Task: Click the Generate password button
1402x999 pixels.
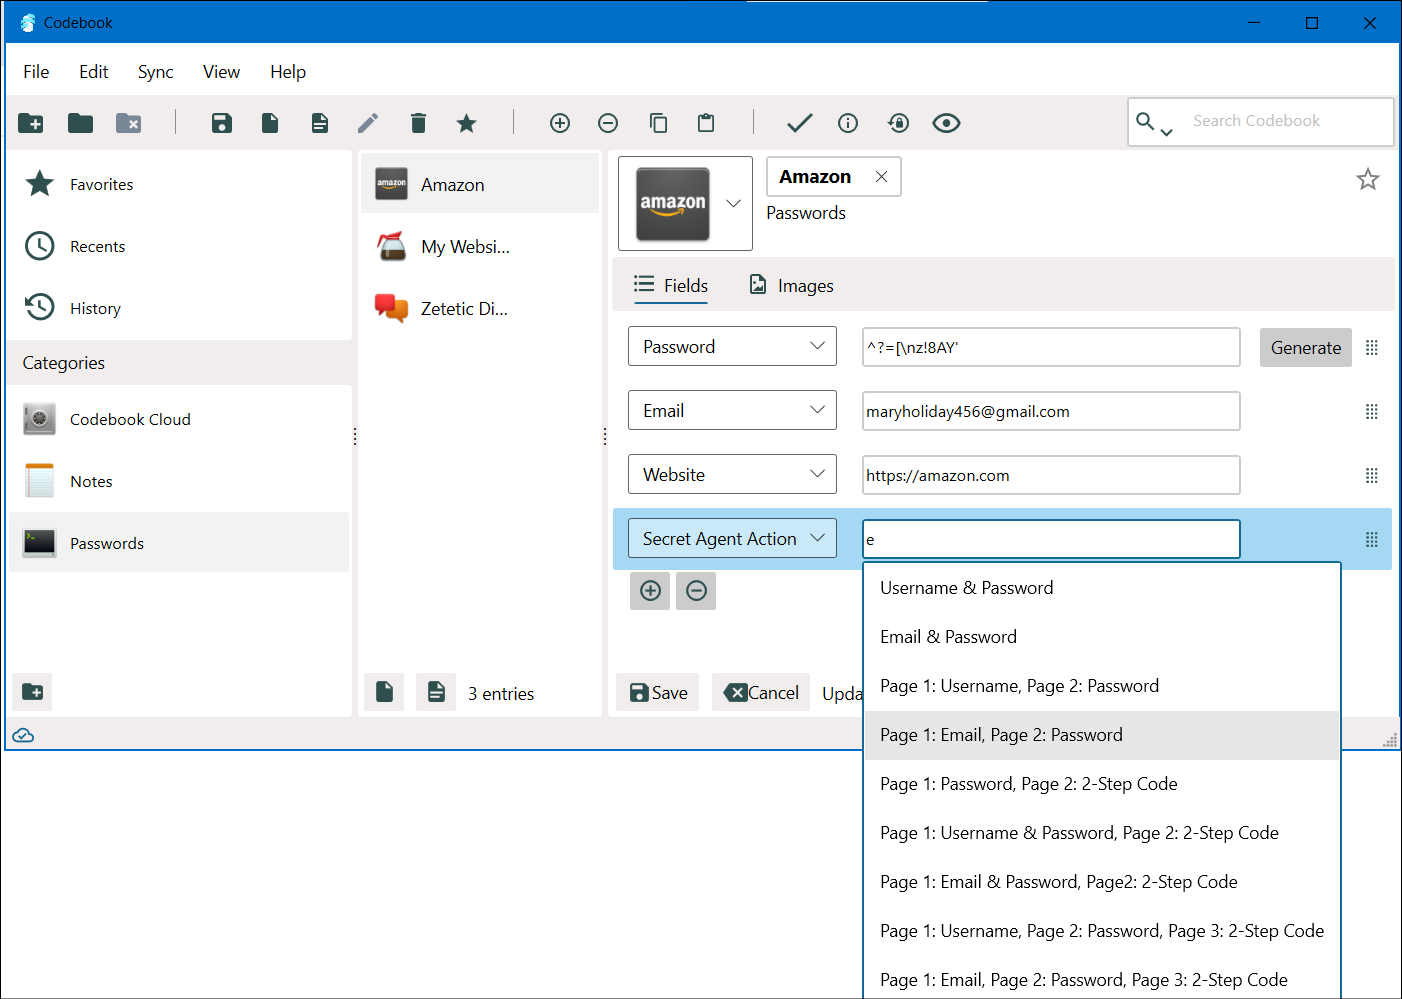Action: pyautogui.click(x=1305, y=347)
